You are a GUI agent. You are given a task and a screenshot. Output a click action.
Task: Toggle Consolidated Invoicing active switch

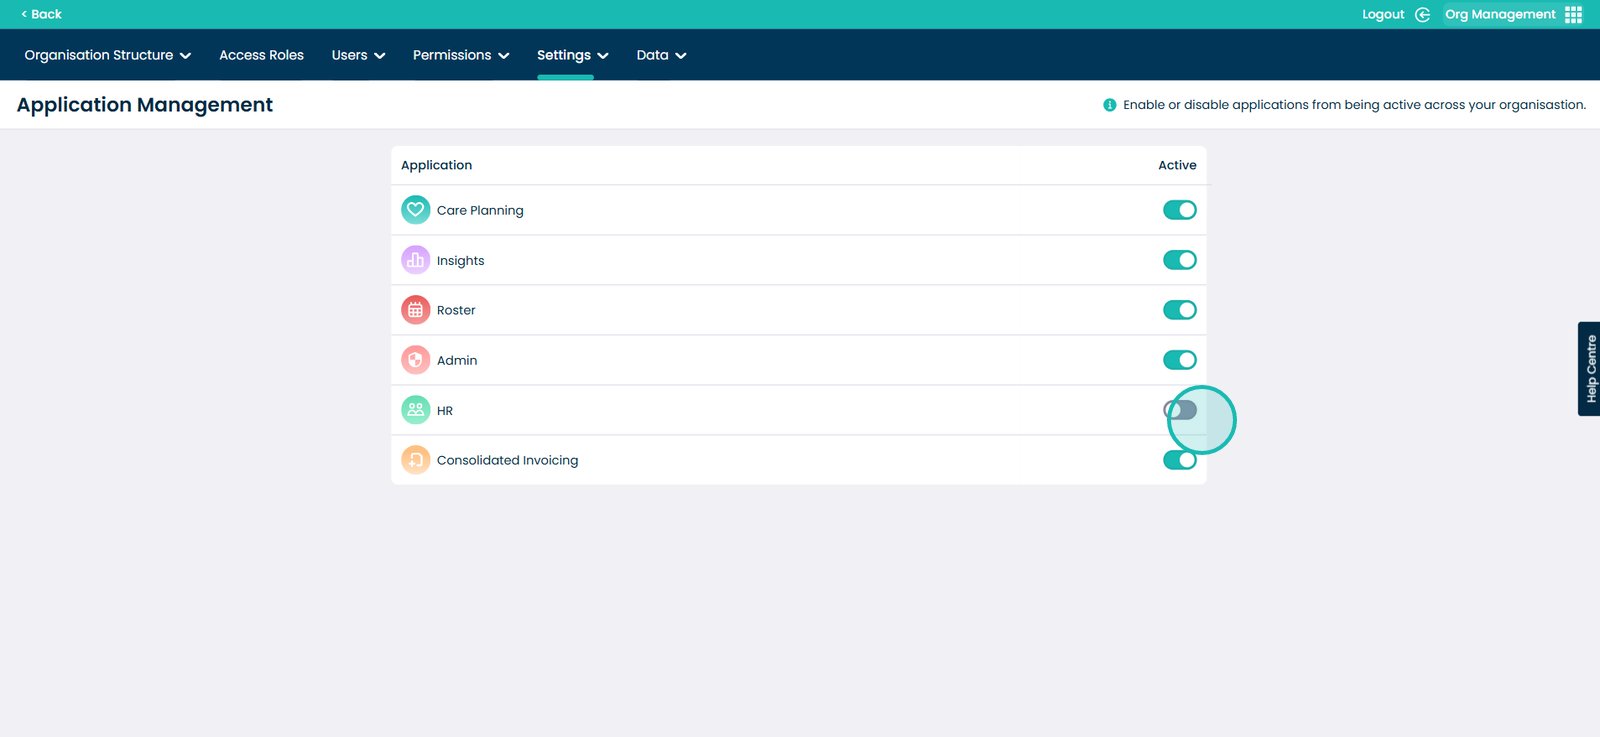coord(1179,460)
